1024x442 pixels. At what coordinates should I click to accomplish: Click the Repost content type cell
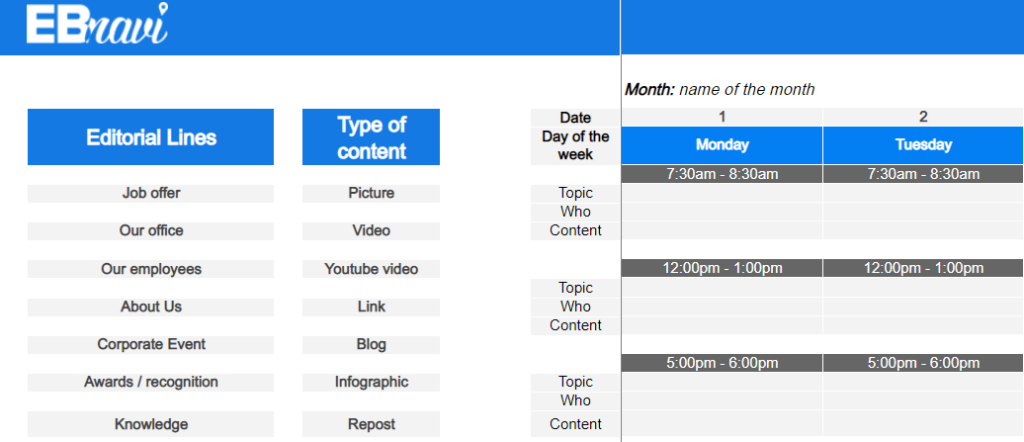tap(371, 424)
